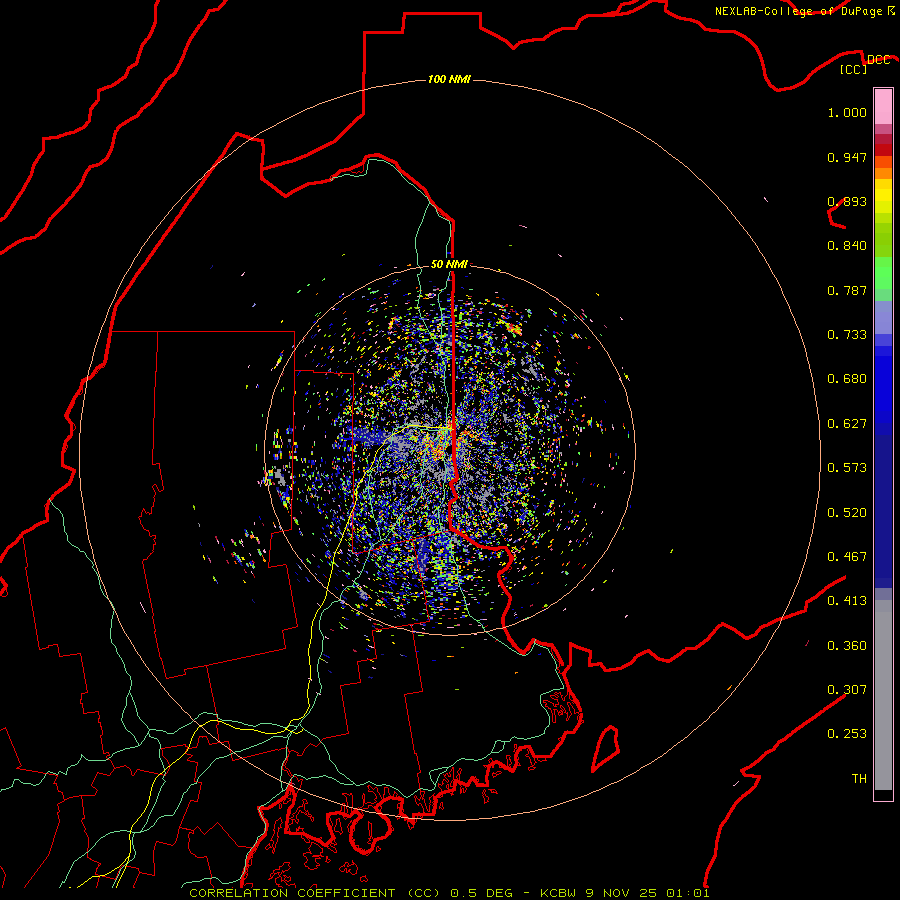Viewport: 900px width, 900px height.
Task: Click the 0.413 color scale value
Action: pos(847,601)
